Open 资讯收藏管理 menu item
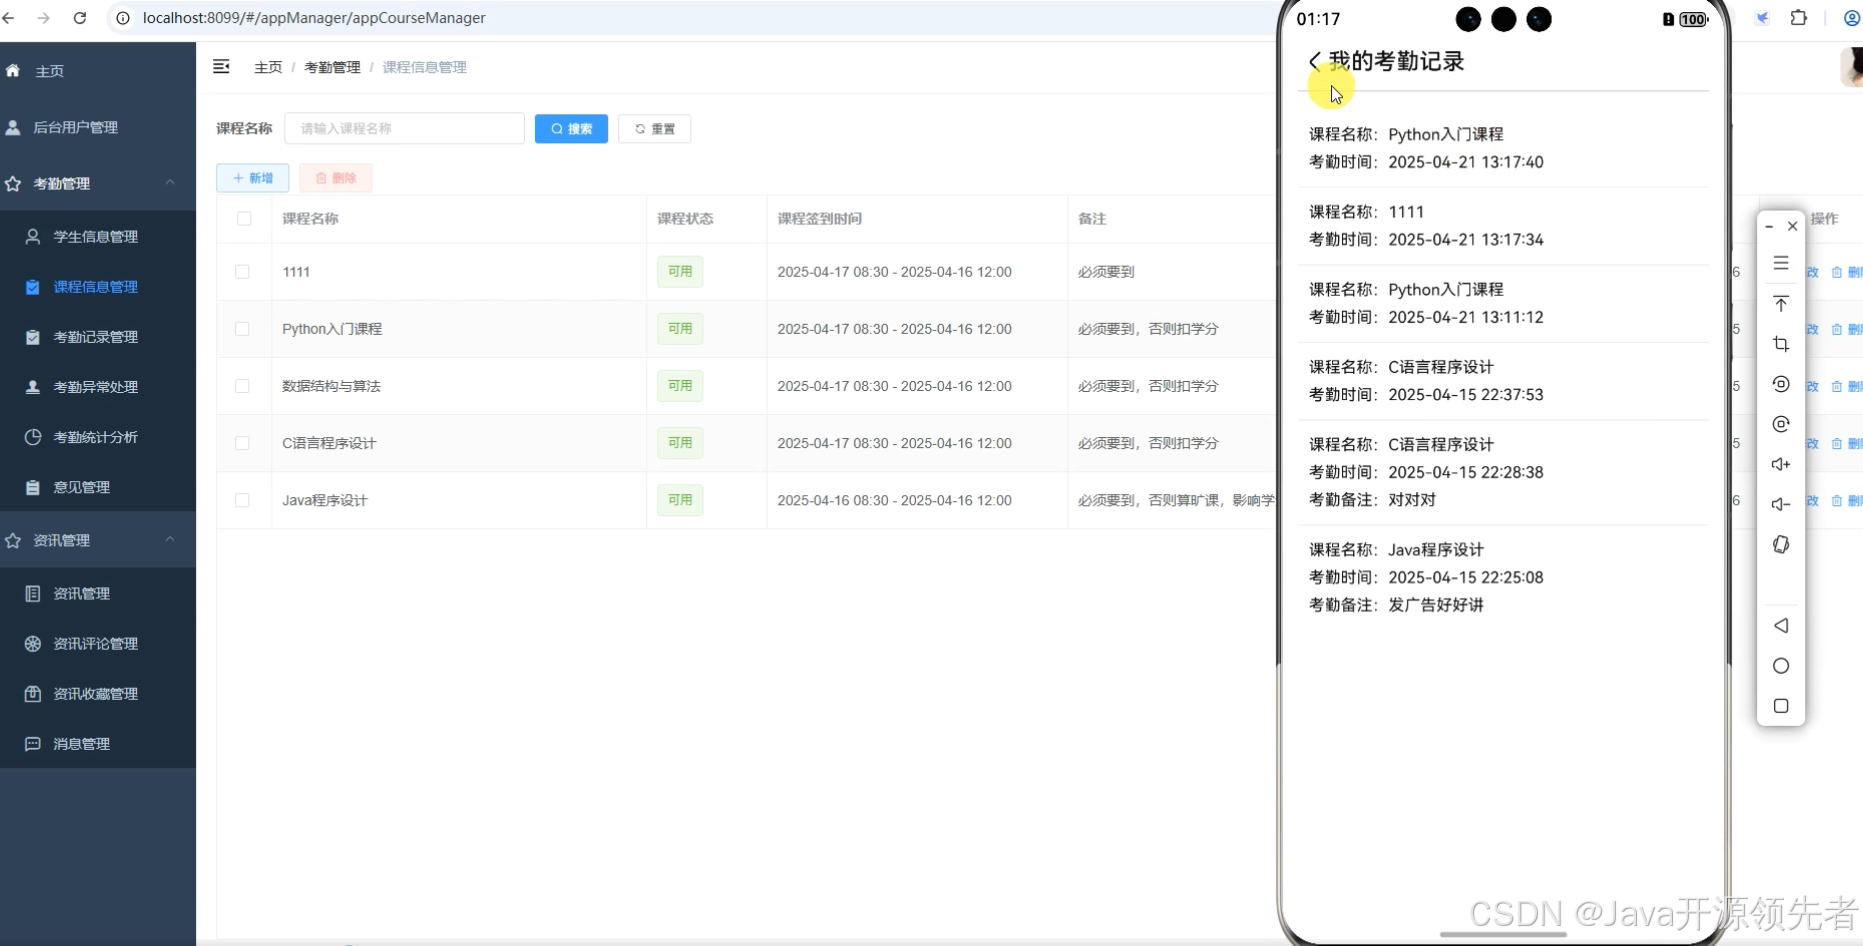The height and width of the screenshot is (946, 1863). (98, 694)
